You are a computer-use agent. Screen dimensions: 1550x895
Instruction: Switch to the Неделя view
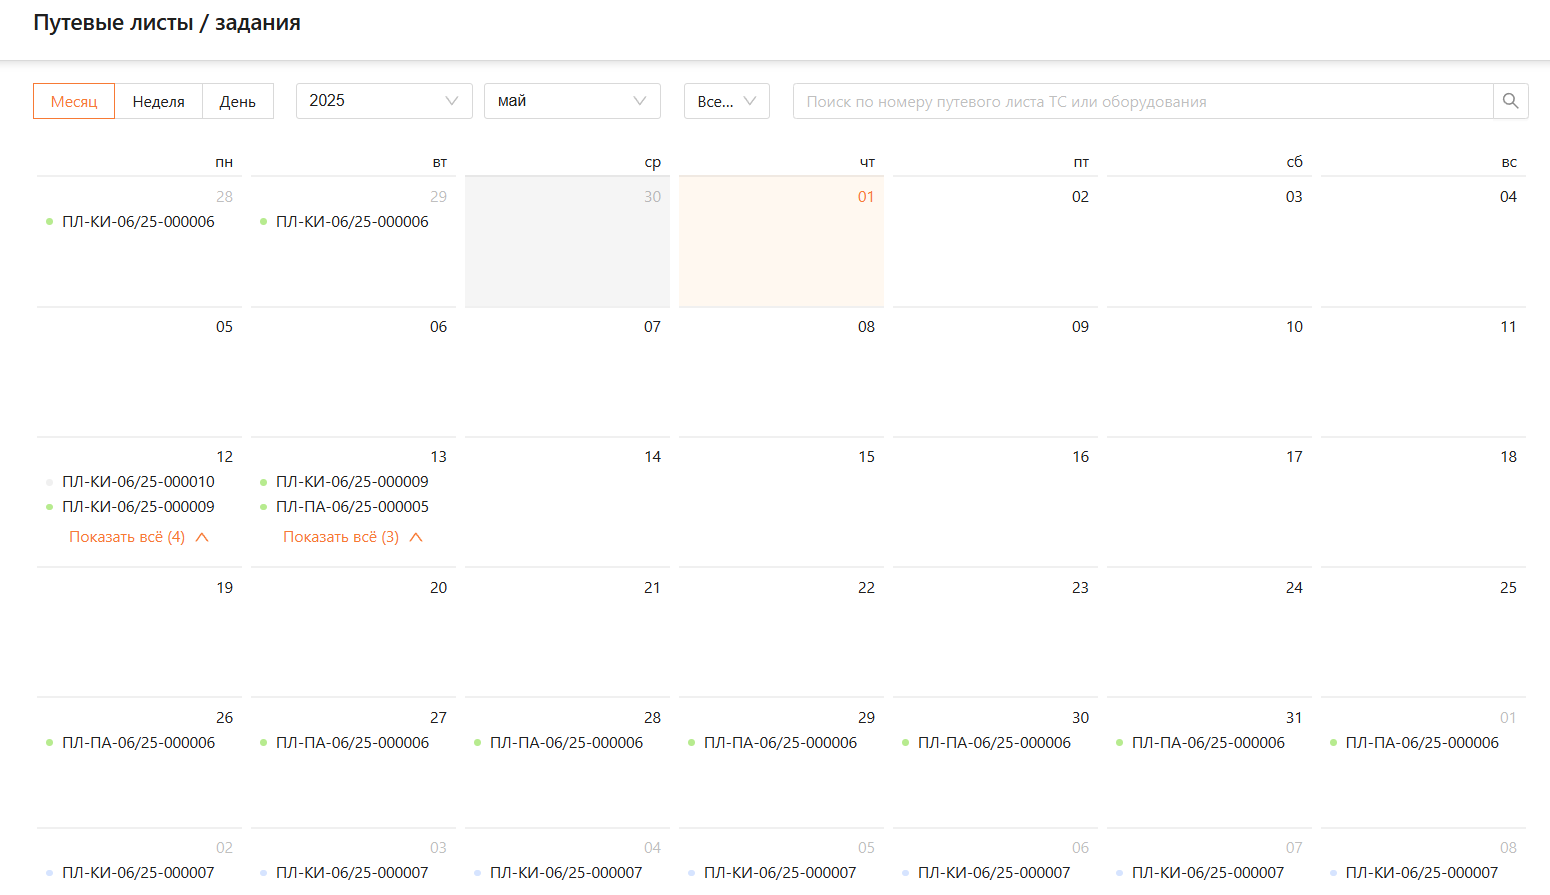pos(158,101)
